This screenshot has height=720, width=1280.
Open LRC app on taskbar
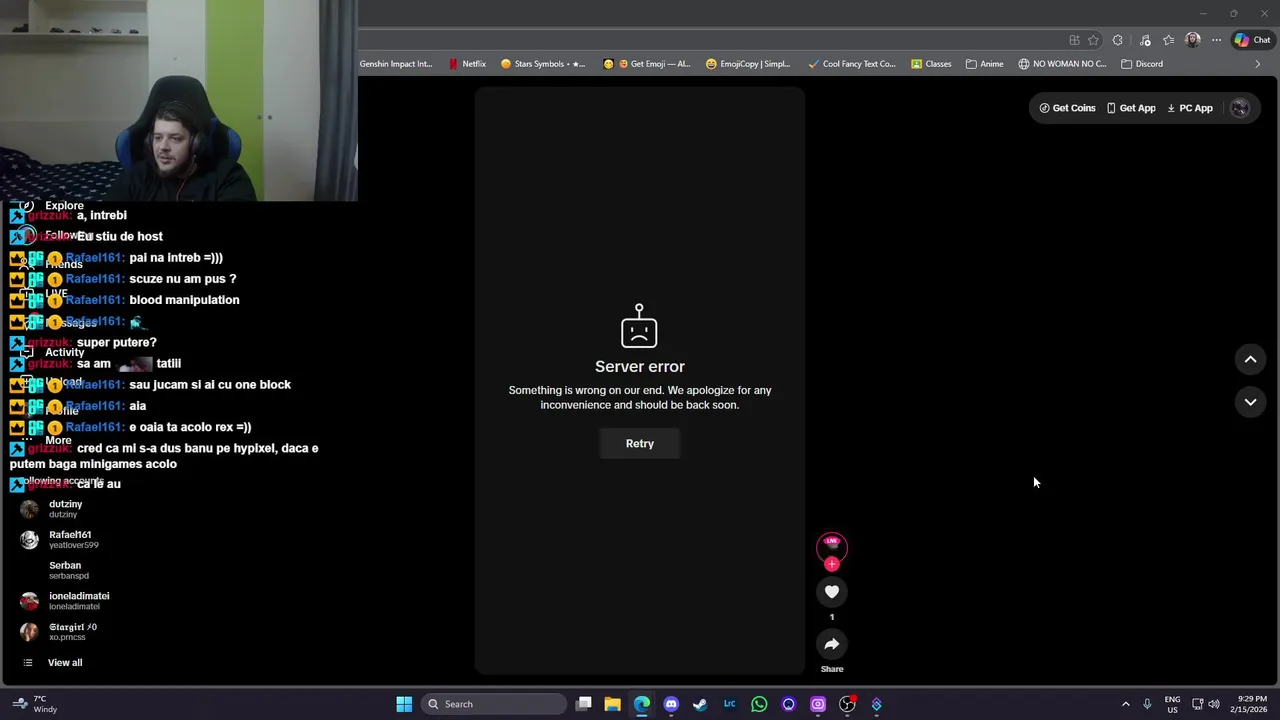(x=729, y=704)
